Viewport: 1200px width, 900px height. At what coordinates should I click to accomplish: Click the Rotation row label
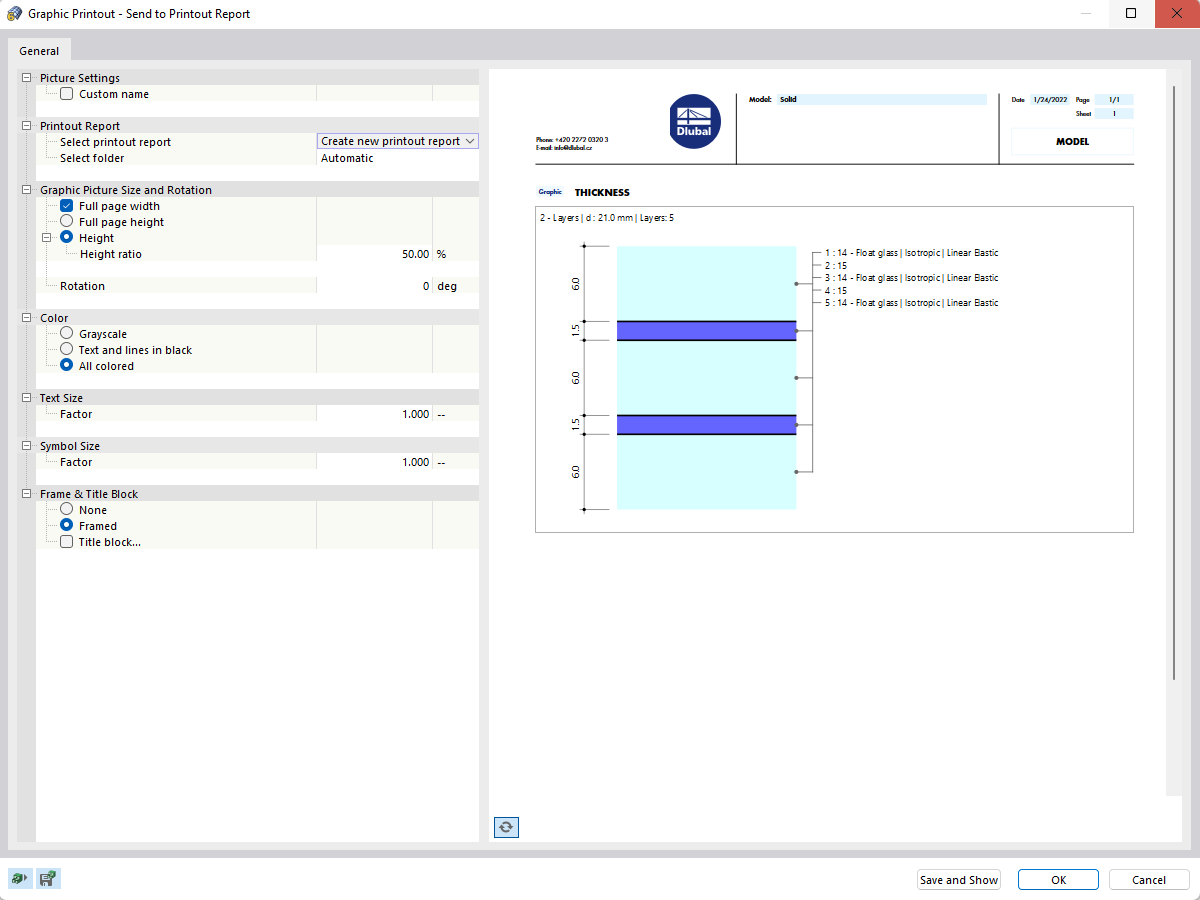pyautogui.click(x=82, y=286)
